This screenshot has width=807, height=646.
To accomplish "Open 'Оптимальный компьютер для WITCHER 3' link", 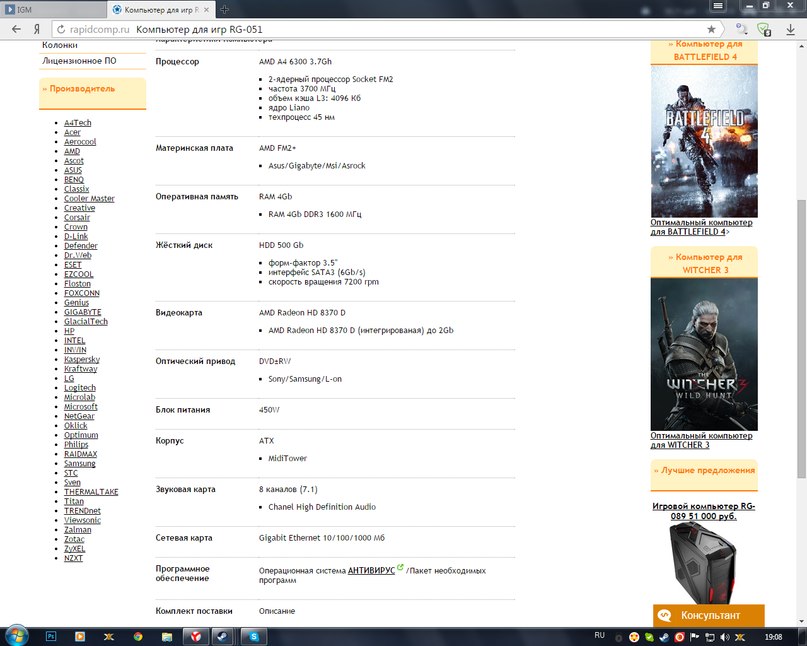I will pyautogui.click(x=701, y=440).
